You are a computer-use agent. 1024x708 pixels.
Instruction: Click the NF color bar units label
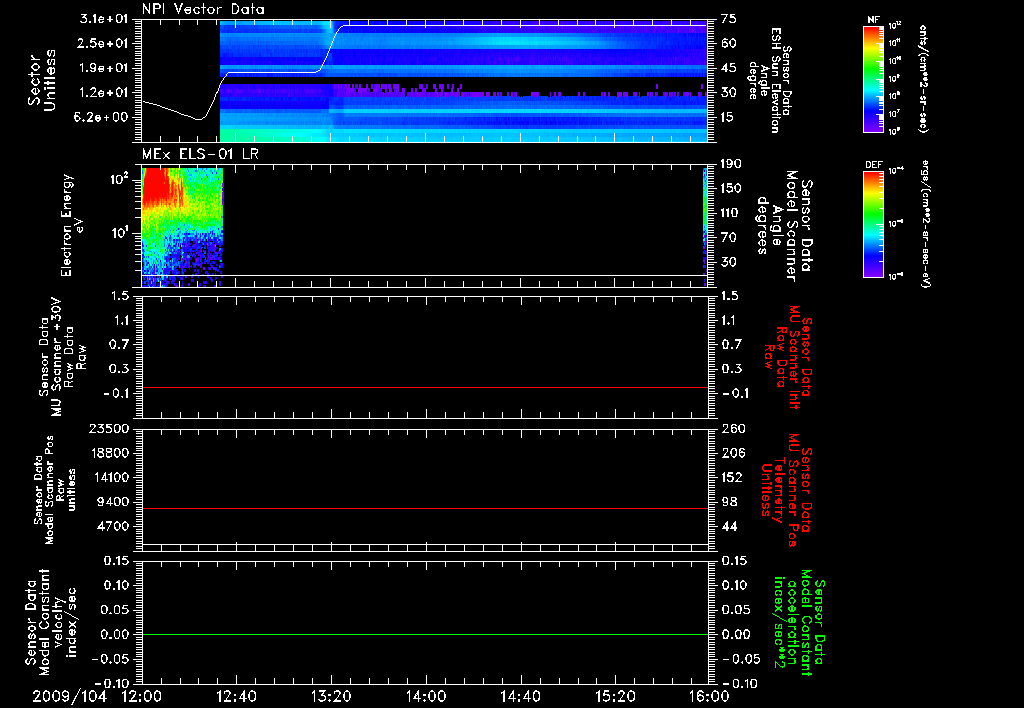[x=923, y=79]
